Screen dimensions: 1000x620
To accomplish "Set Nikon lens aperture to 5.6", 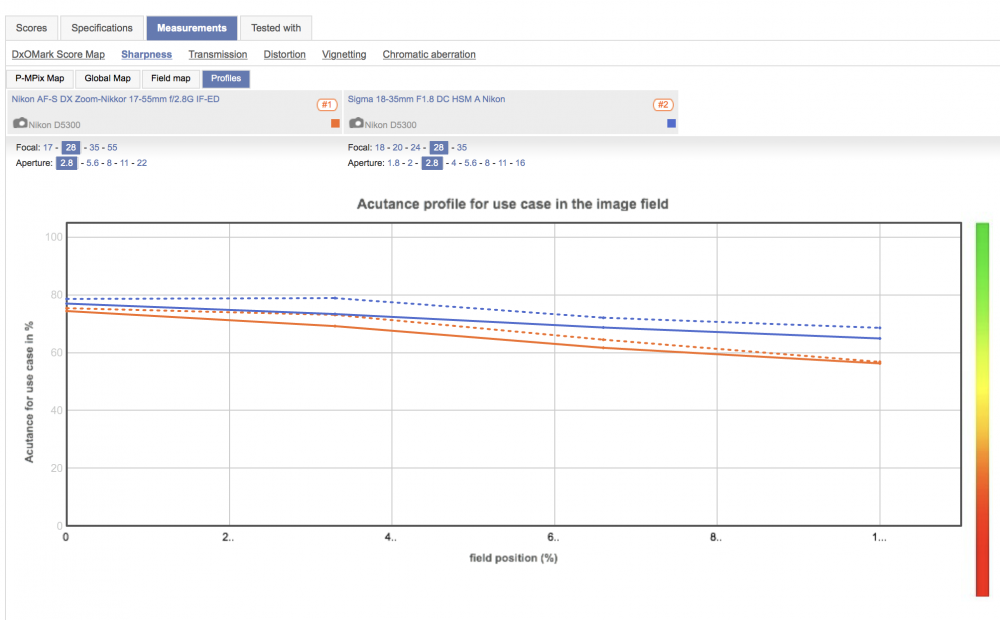I will pyautogui.click(x=92, y=163).
